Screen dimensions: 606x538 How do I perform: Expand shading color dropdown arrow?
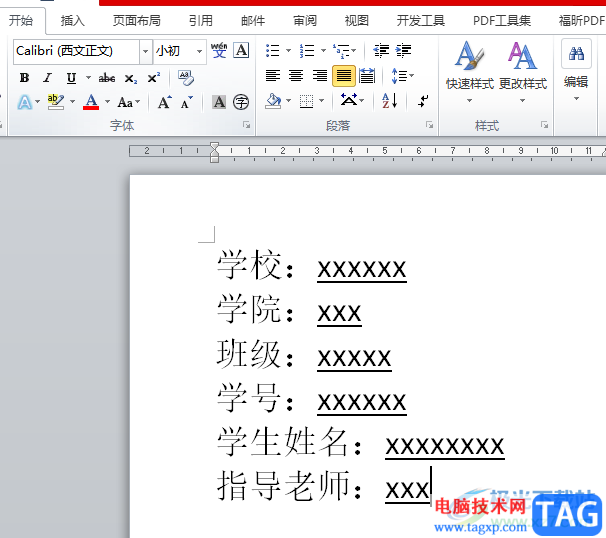(288, 101)
